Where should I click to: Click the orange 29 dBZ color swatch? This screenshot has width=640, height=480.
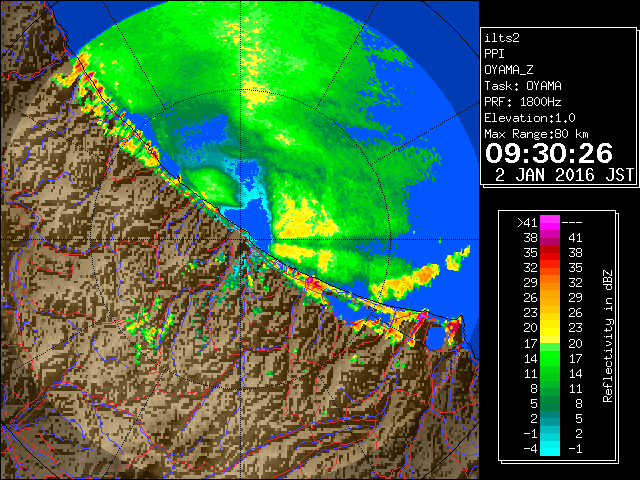550,283
